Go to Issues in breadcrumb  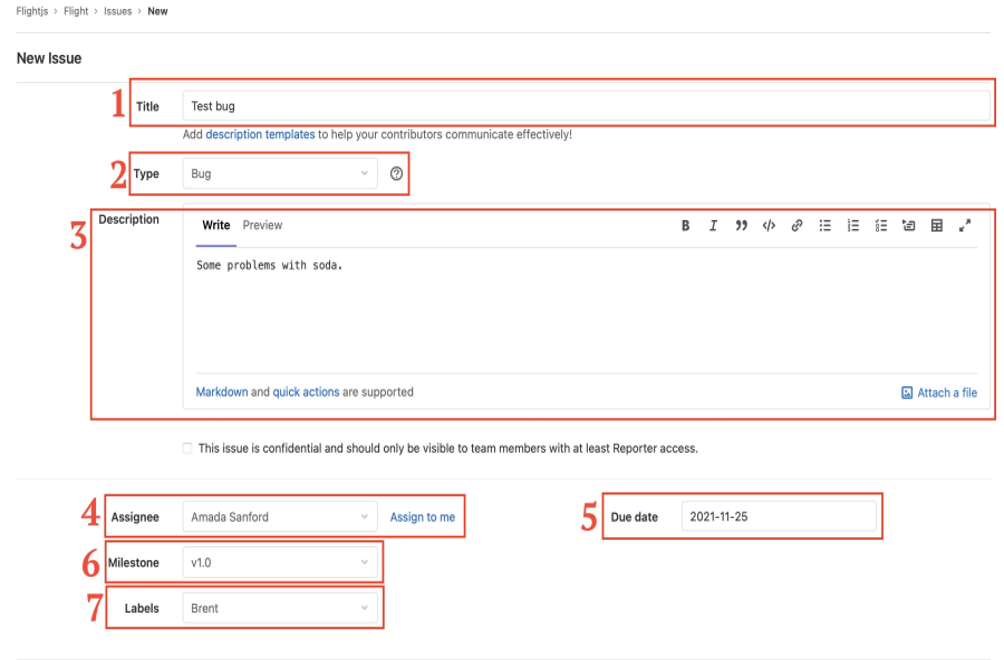click(118, 11)
